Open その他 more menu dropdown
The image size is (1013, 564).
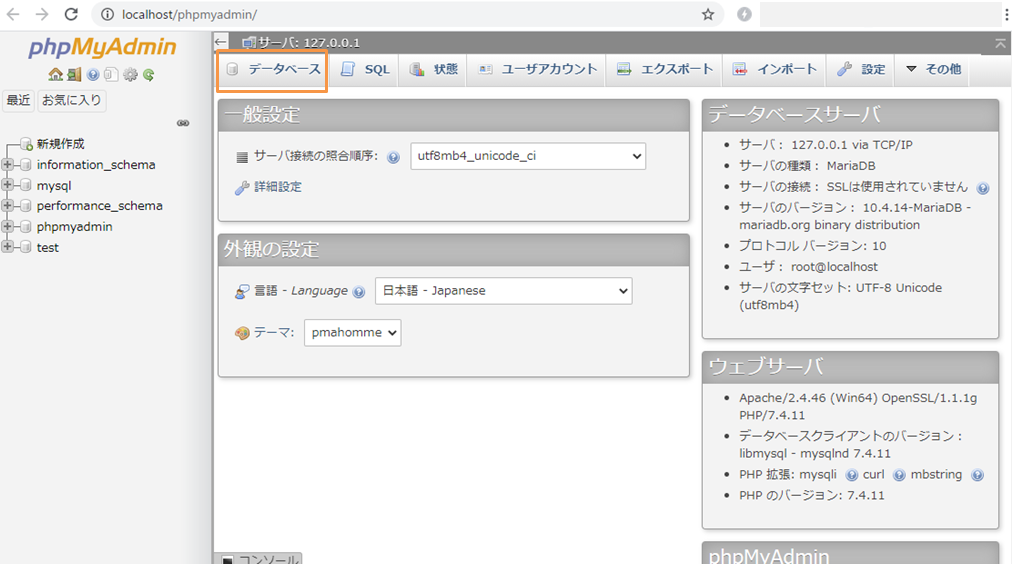click(x=933, y=69)
